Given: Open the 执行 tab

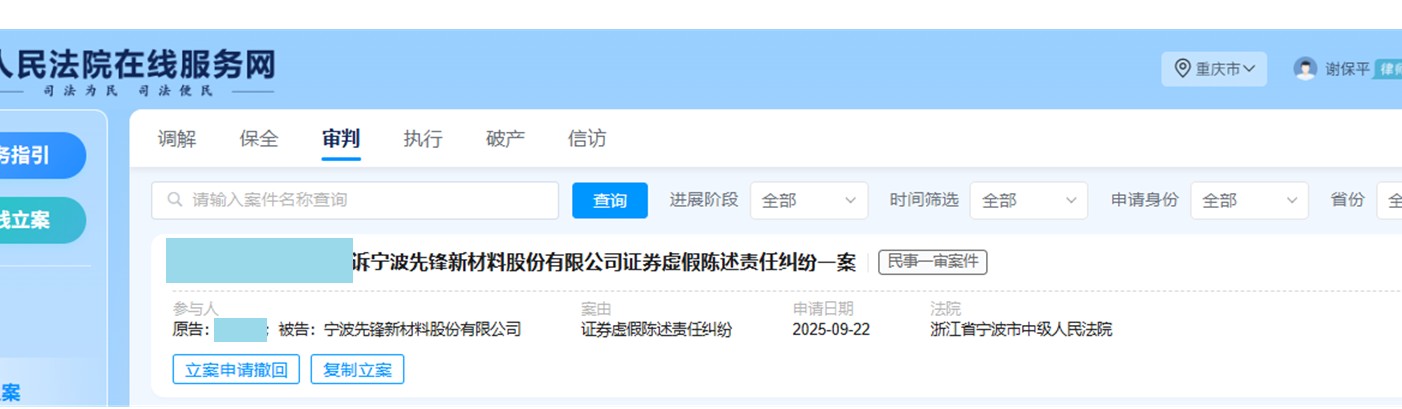Looking at the screenshot, I should pos(423,139).
